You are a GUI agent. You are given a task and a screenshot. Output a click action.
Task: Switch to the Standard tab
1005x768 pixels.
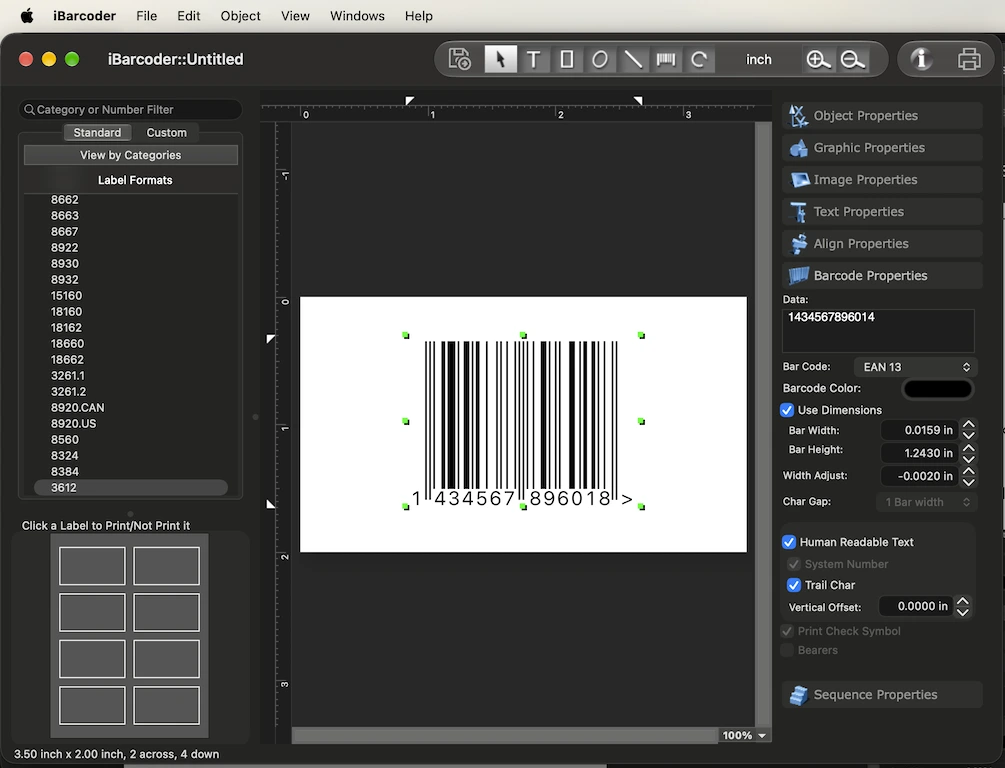pos(97,133)
